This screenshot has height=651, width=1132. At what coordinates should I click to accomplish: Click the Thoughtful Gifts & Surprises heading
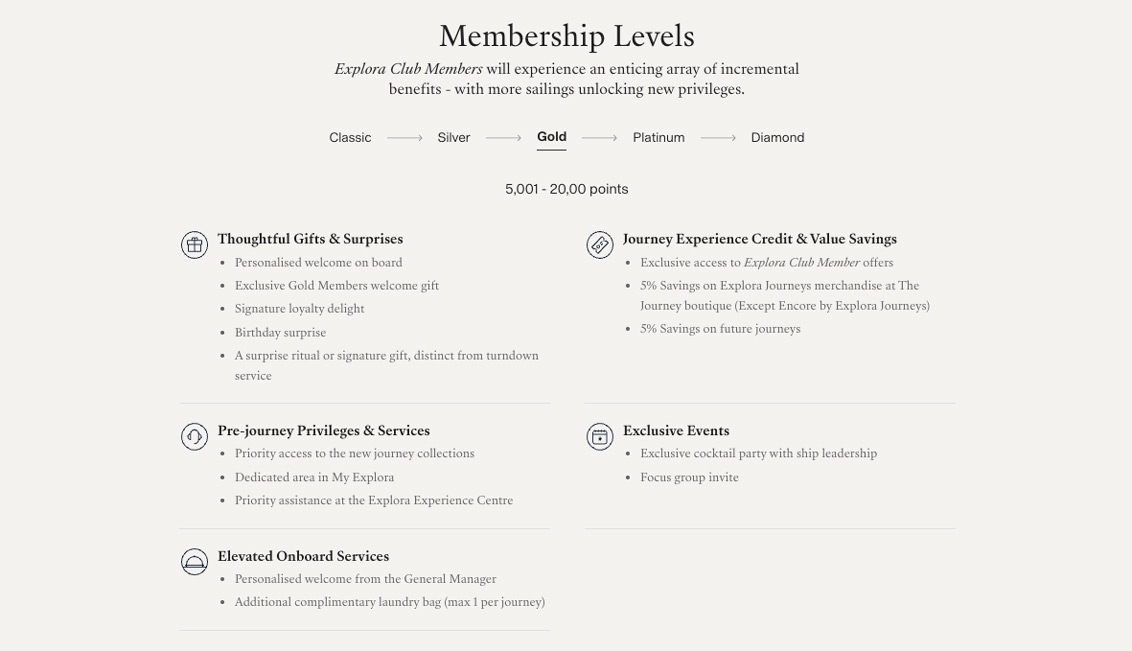(x=310, y=239)
